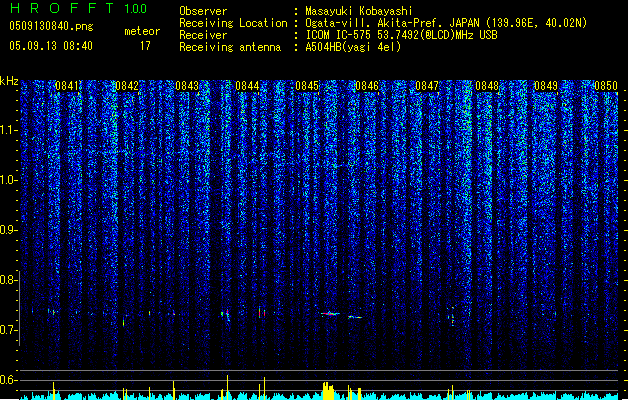Click the 0.6 kHz axis label
This screenshot has height=400, width=629.
[x=7, y=380]
